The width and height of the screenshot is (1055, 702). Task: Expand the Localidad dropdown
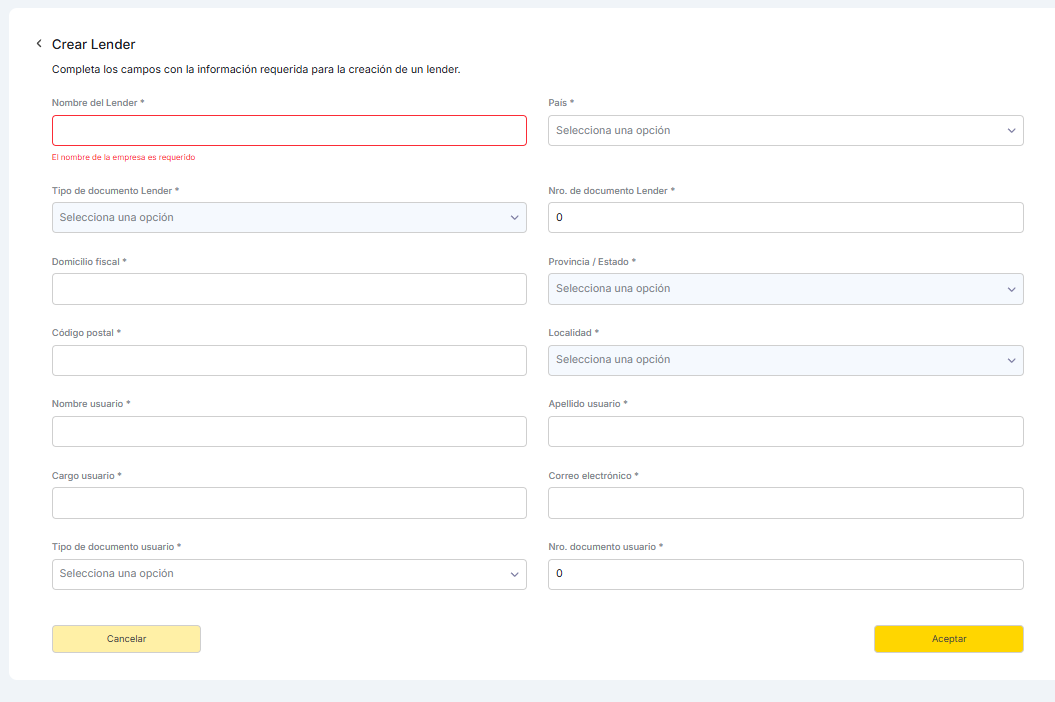pyautogui.click(x=785, y=360)
